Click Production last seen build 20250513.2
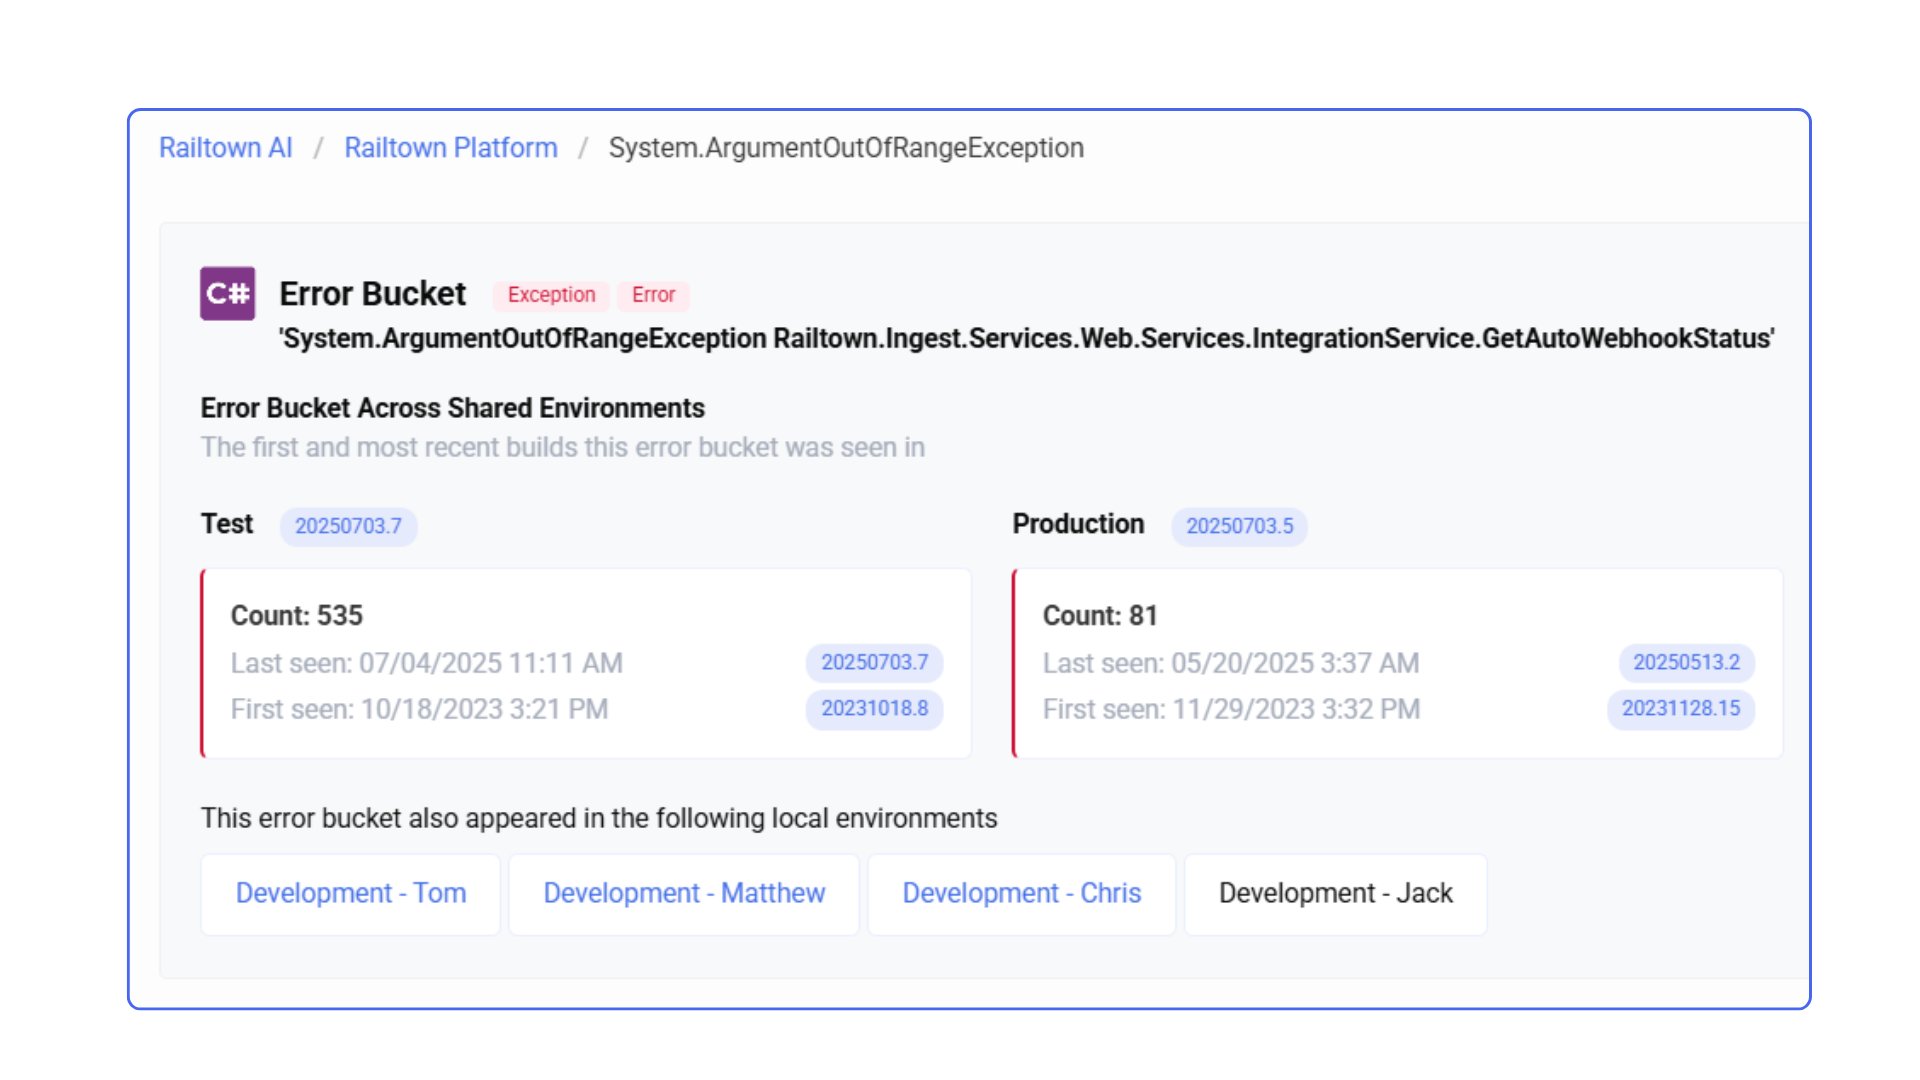This screenshot has height=1080, width=1920. coord(1686,662)
